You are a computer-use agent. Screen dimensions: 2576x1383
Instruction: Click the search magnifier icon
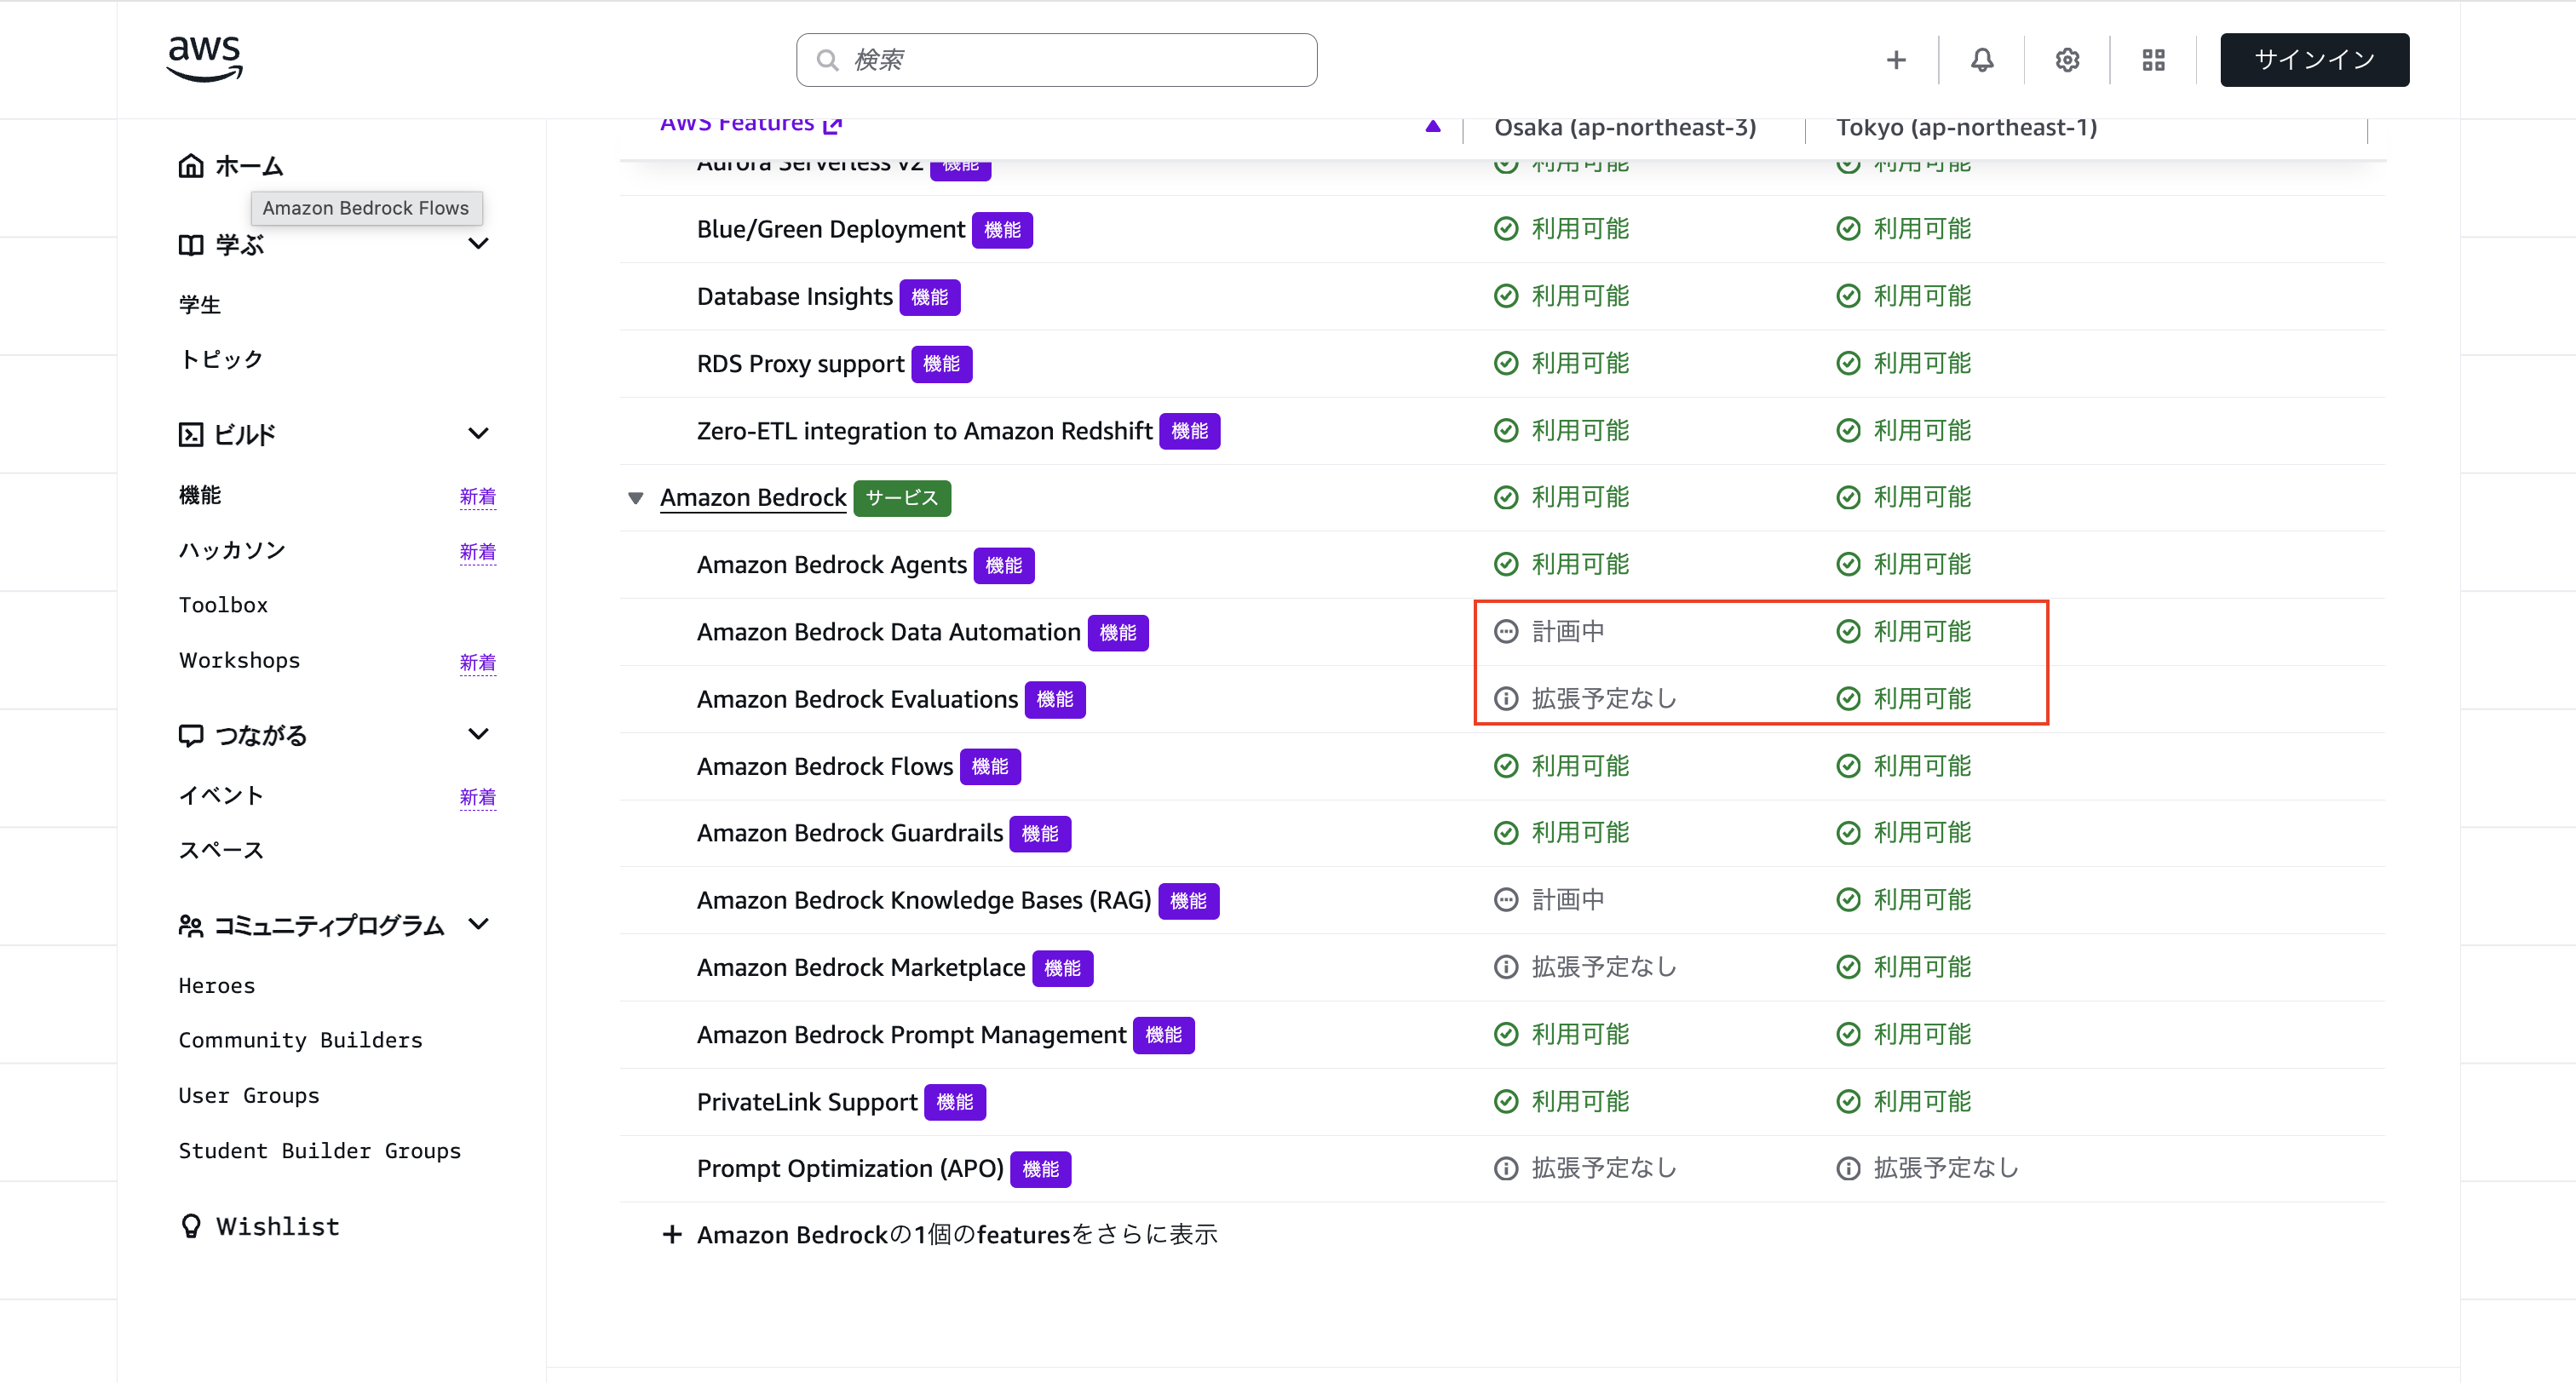point(827,60)
